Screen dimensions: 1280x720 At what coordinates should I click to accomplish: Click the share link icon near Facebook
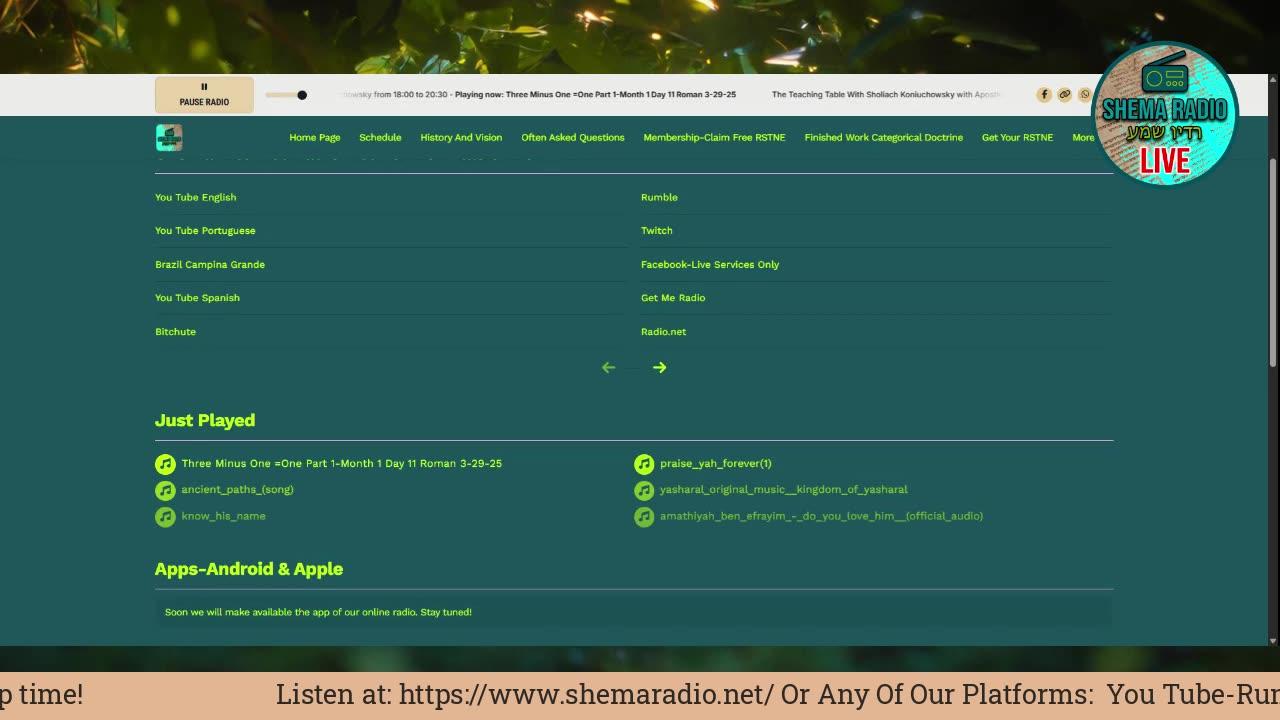1065,94
